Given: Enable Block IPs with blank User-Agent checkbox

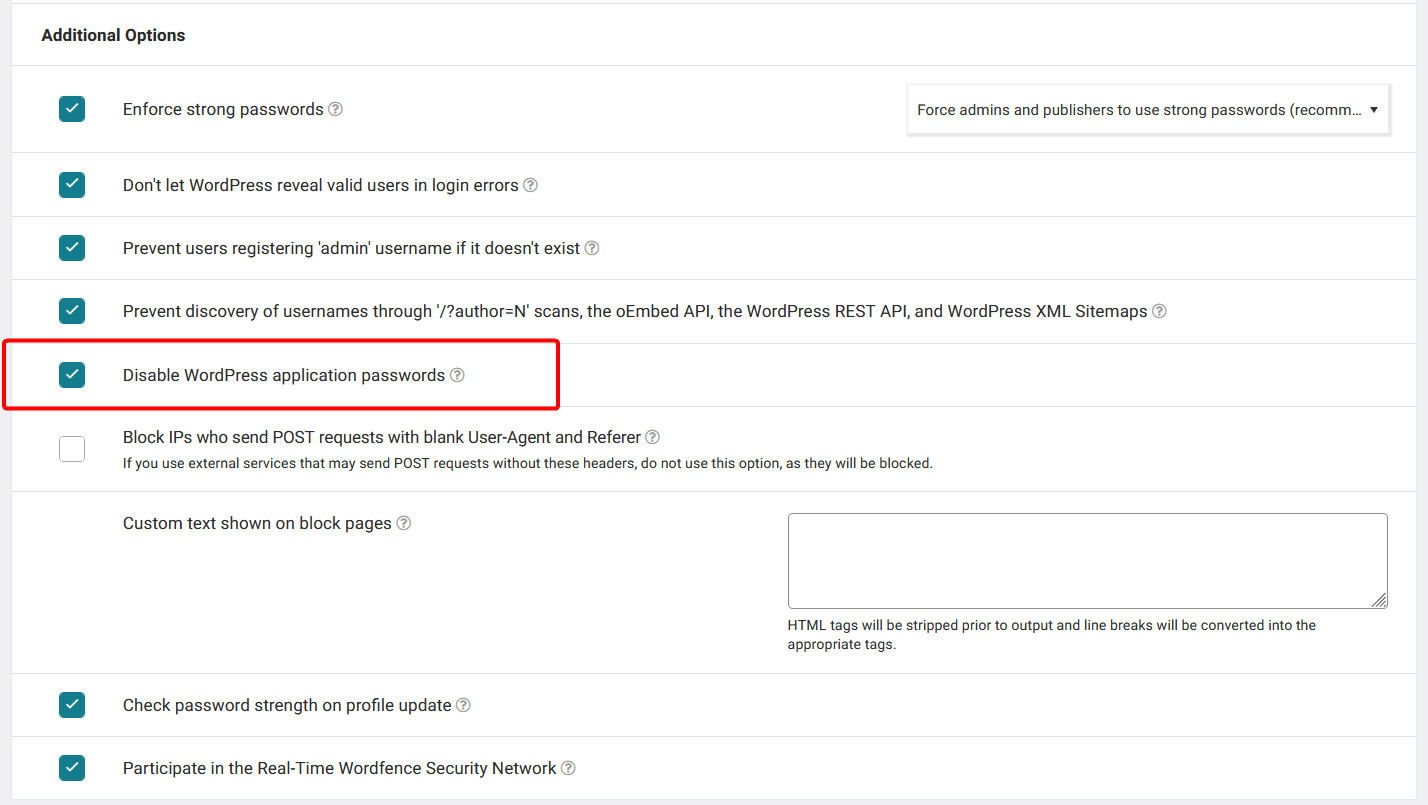Looking at the screenshot, I should [x=72, y=449].
